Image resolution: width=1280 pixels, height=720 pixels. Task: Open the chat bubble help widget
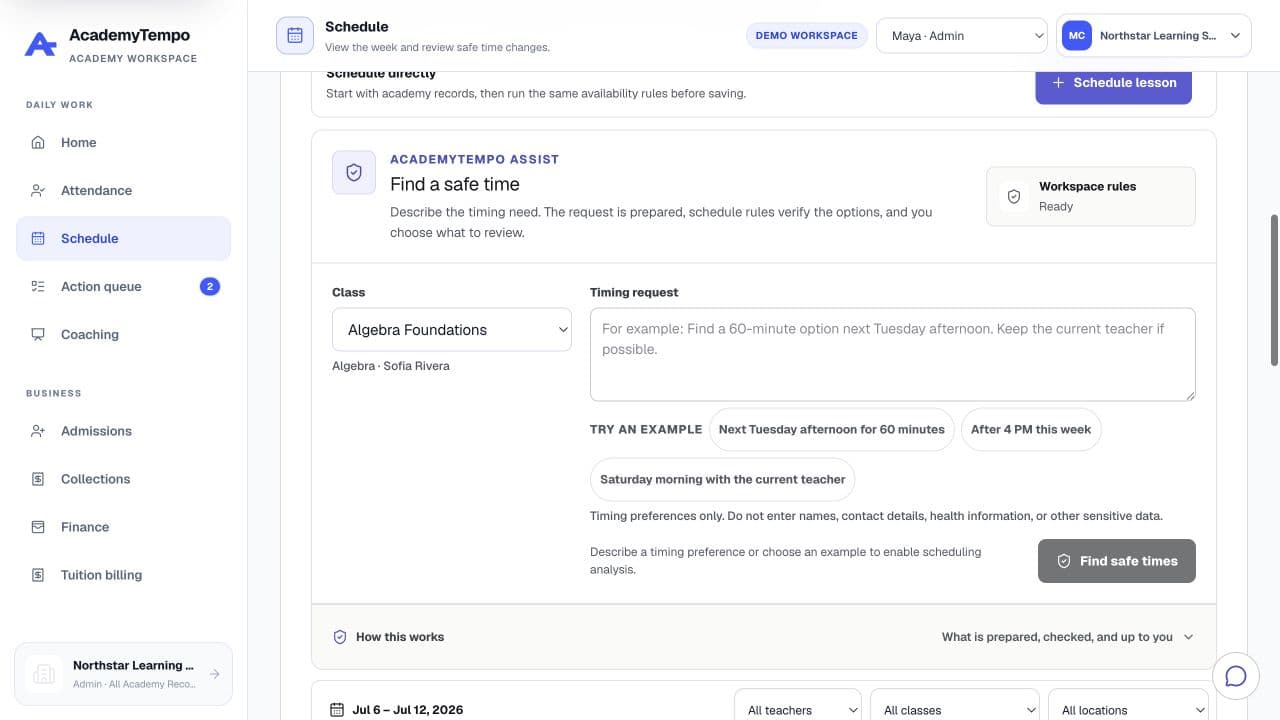[1236, 676]
